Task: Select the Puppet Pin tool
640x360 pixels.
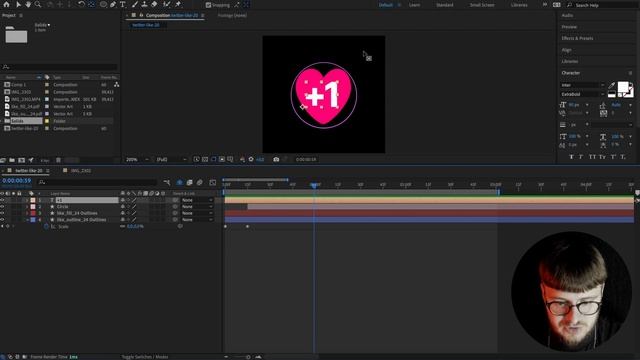Action: click(x=178, y=4)
